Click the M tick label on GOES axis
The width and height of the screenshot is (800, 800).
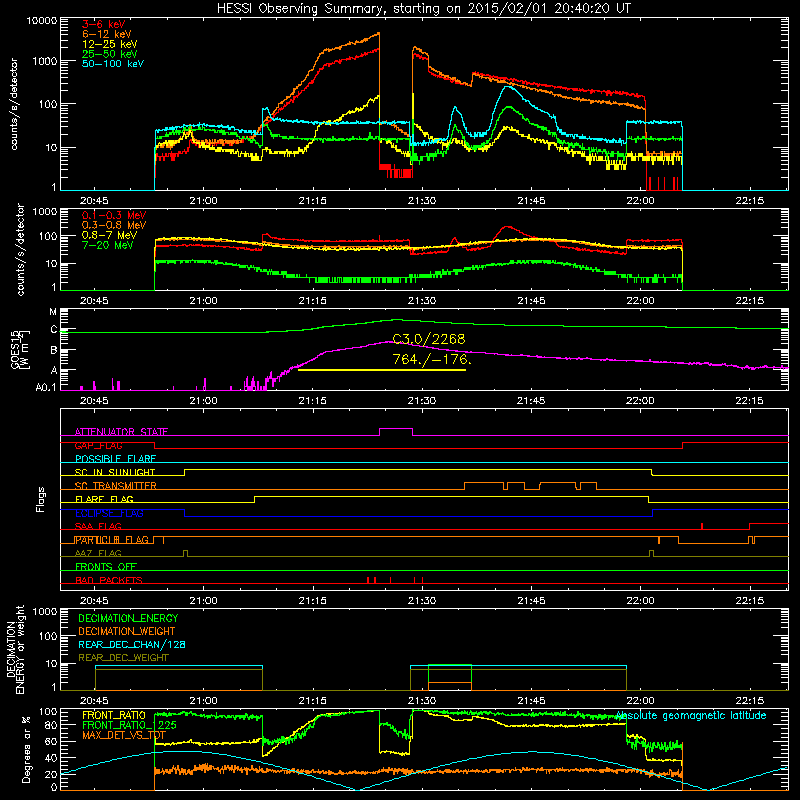(x=53, y=312)
